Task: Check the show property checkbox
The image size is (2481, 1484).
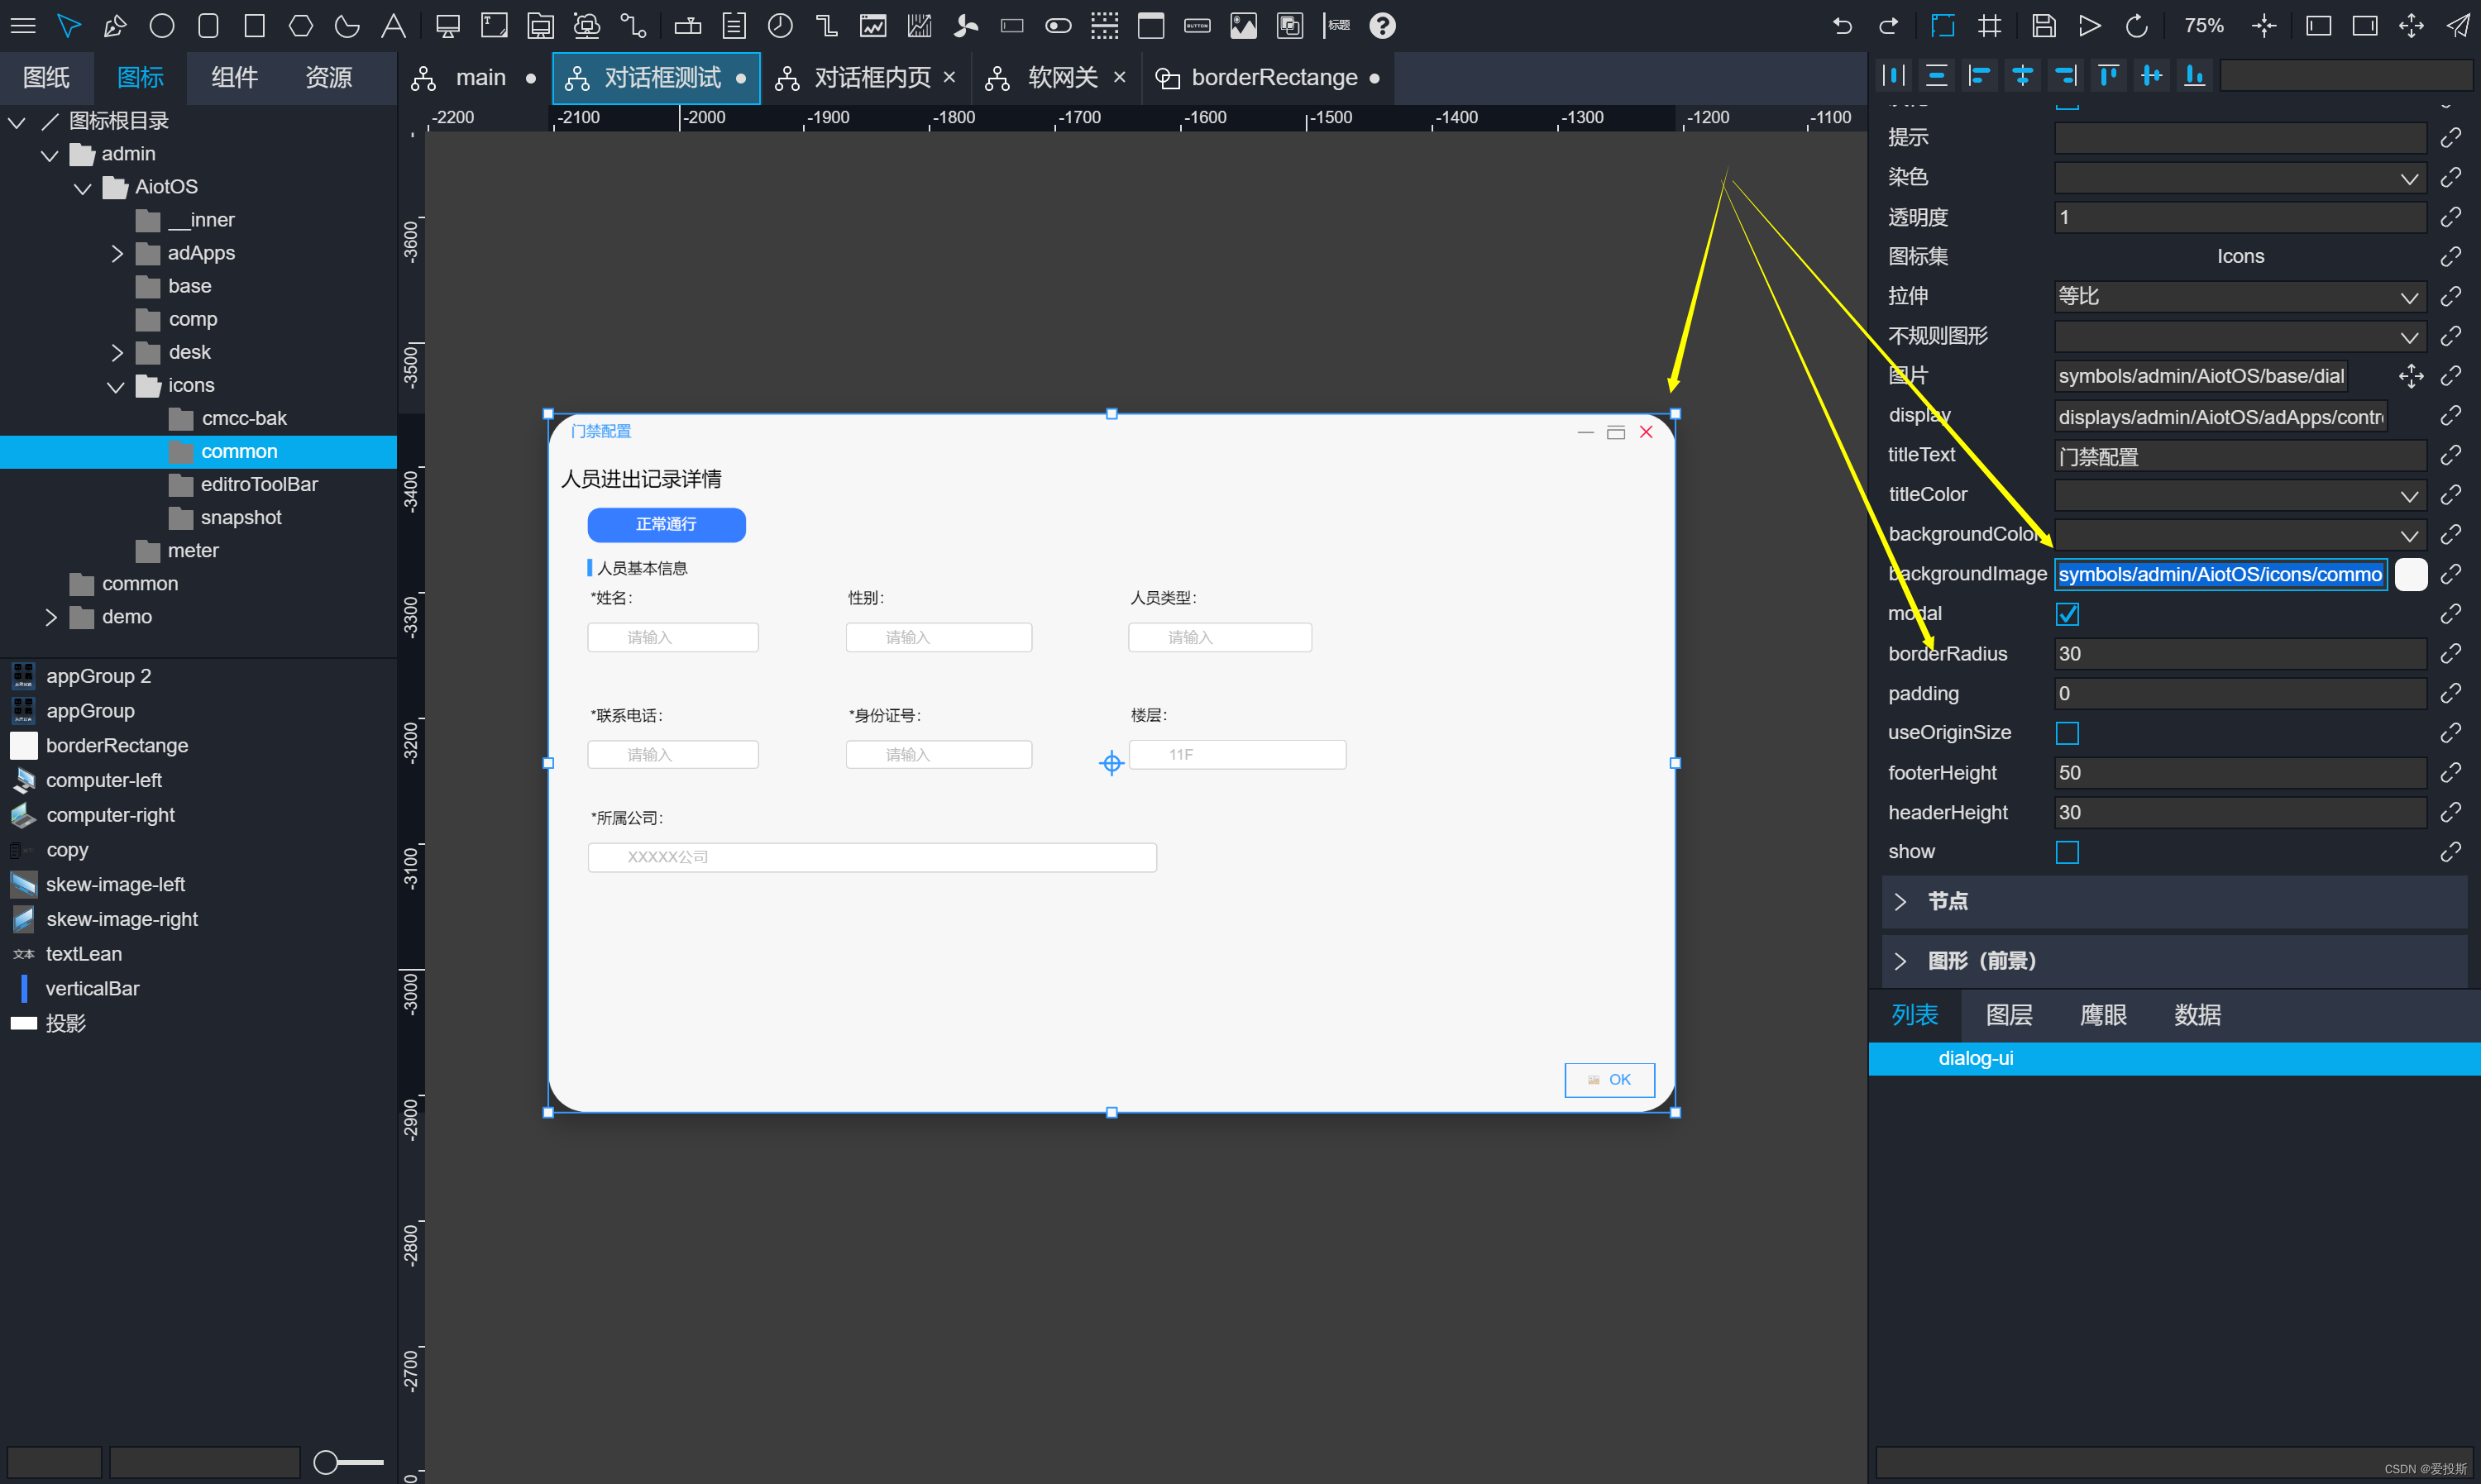Action: tap(2067, 852)
